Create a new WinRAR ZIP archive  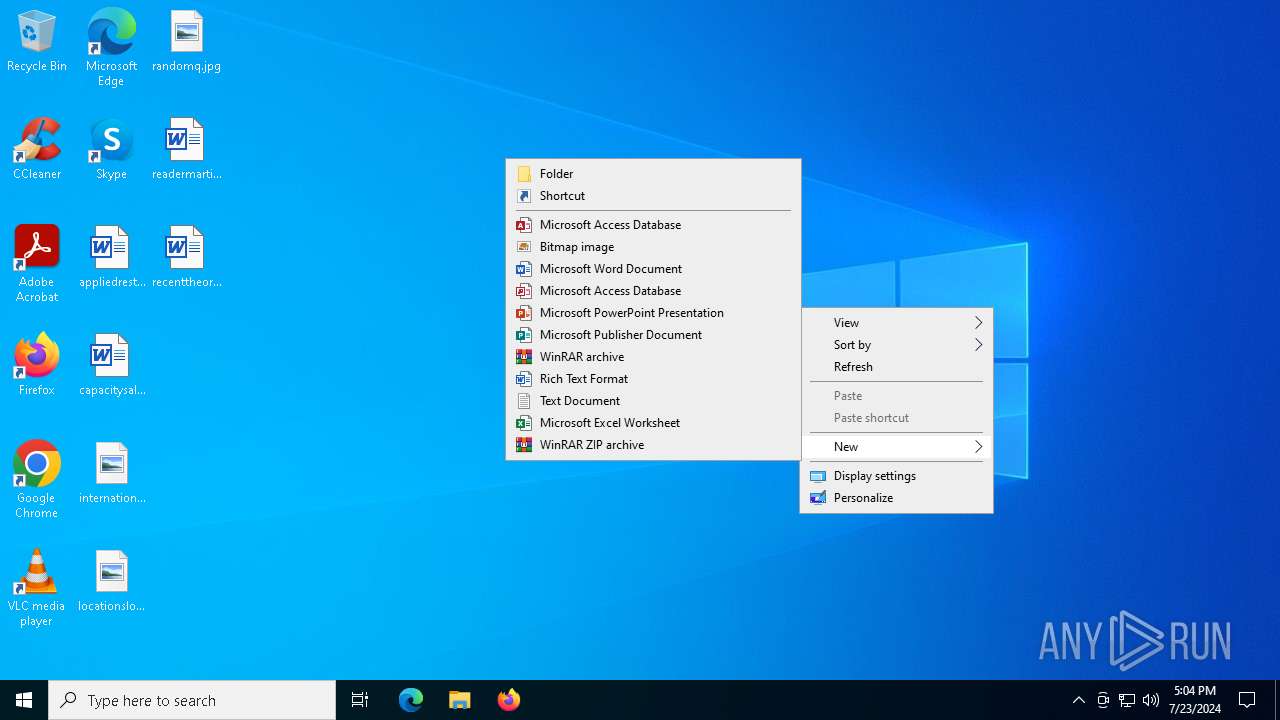pyautogui.click(x=653, y=445)
